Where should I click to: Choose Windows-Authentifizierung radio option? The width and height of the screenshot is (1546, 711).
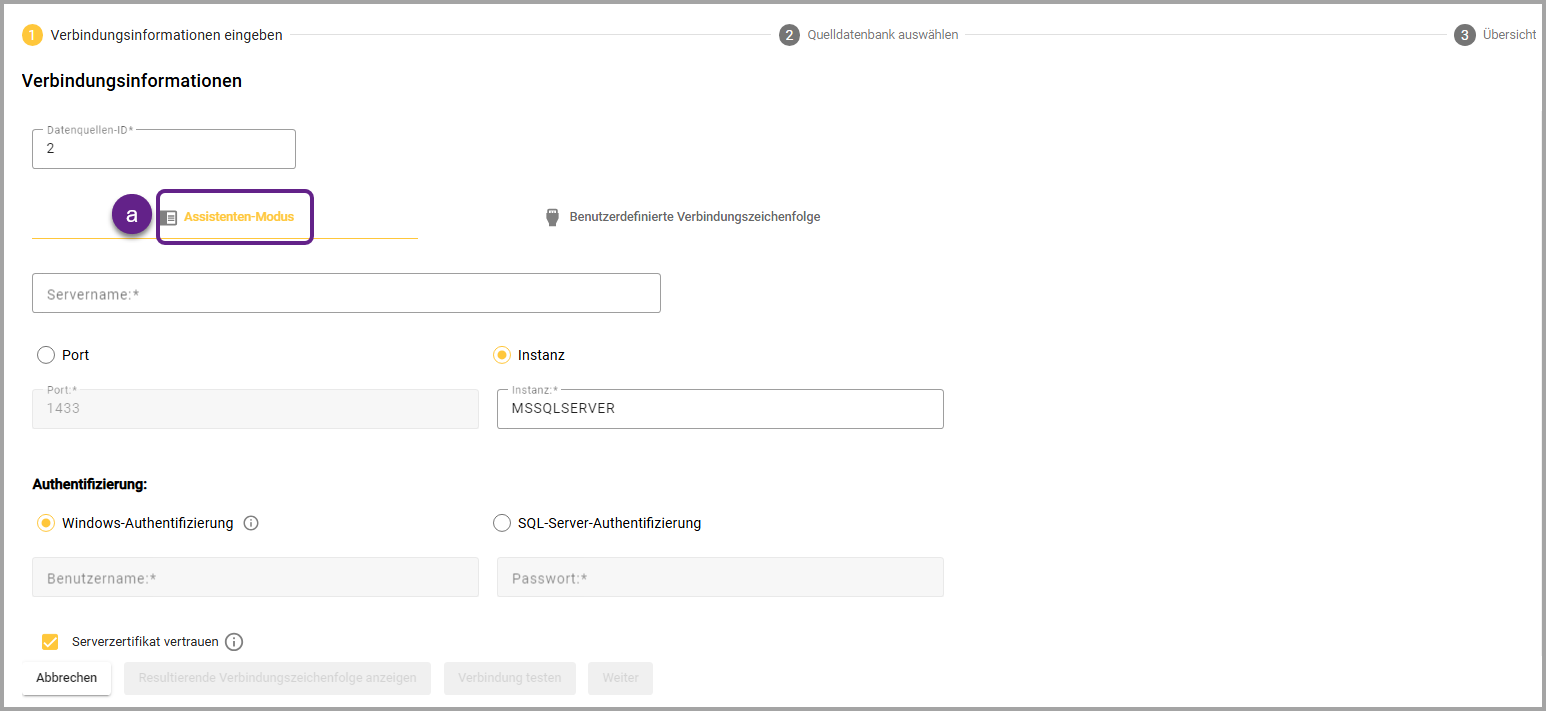pyautogui.click(x=45, y=523)
